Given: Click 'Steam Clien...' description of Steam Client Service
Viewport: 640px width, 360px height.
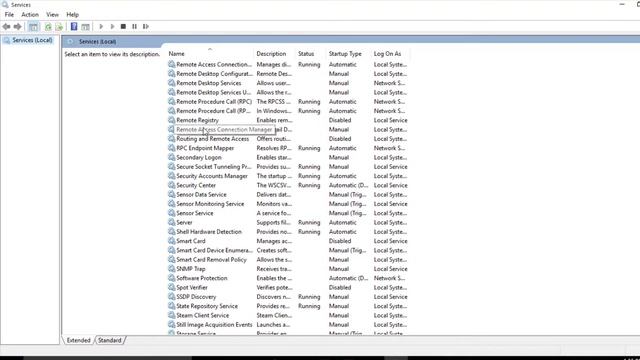Looking at the screenshot, I should (x=274, y=315).
